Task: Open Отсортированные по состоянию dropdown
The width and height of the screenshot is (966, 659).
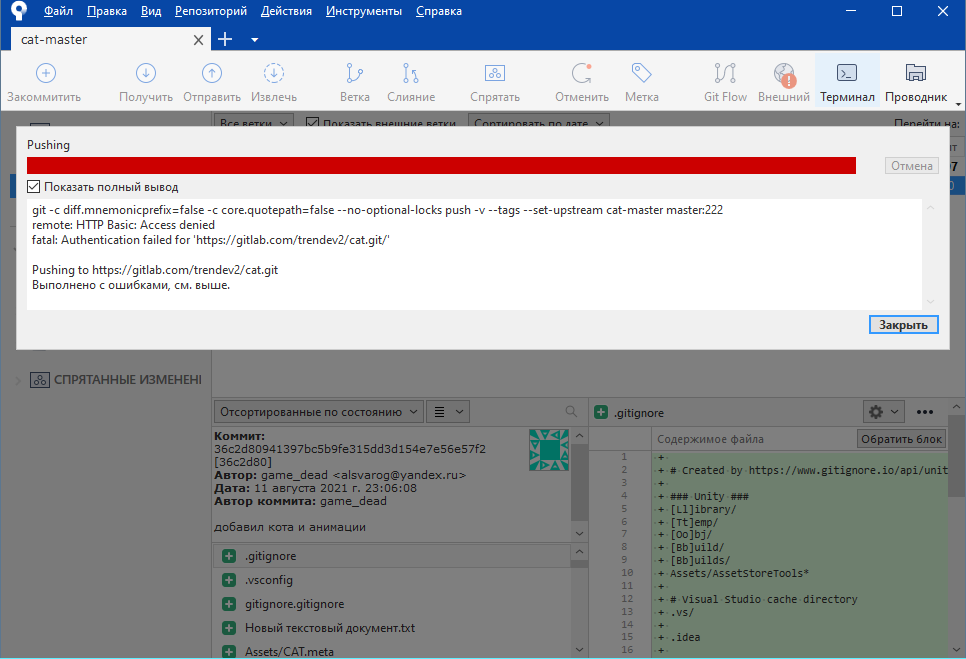Action: point(320,411)
